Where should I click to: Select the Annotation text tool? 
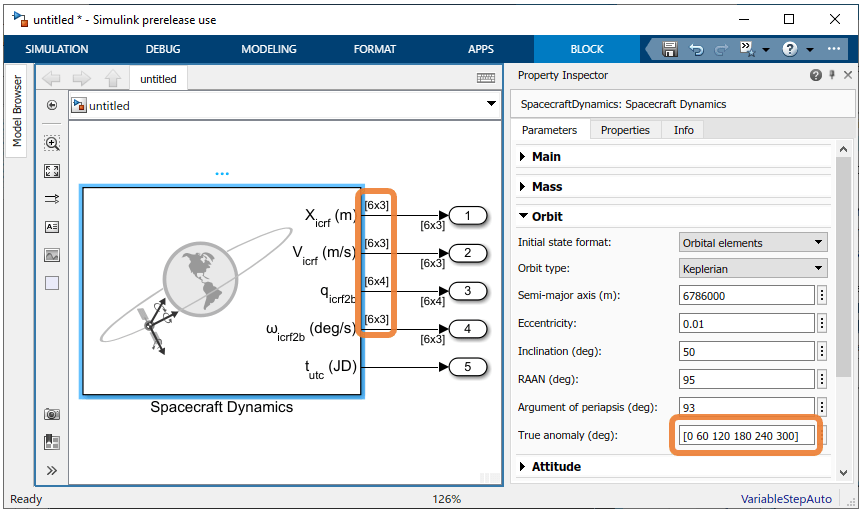(52, 227)
